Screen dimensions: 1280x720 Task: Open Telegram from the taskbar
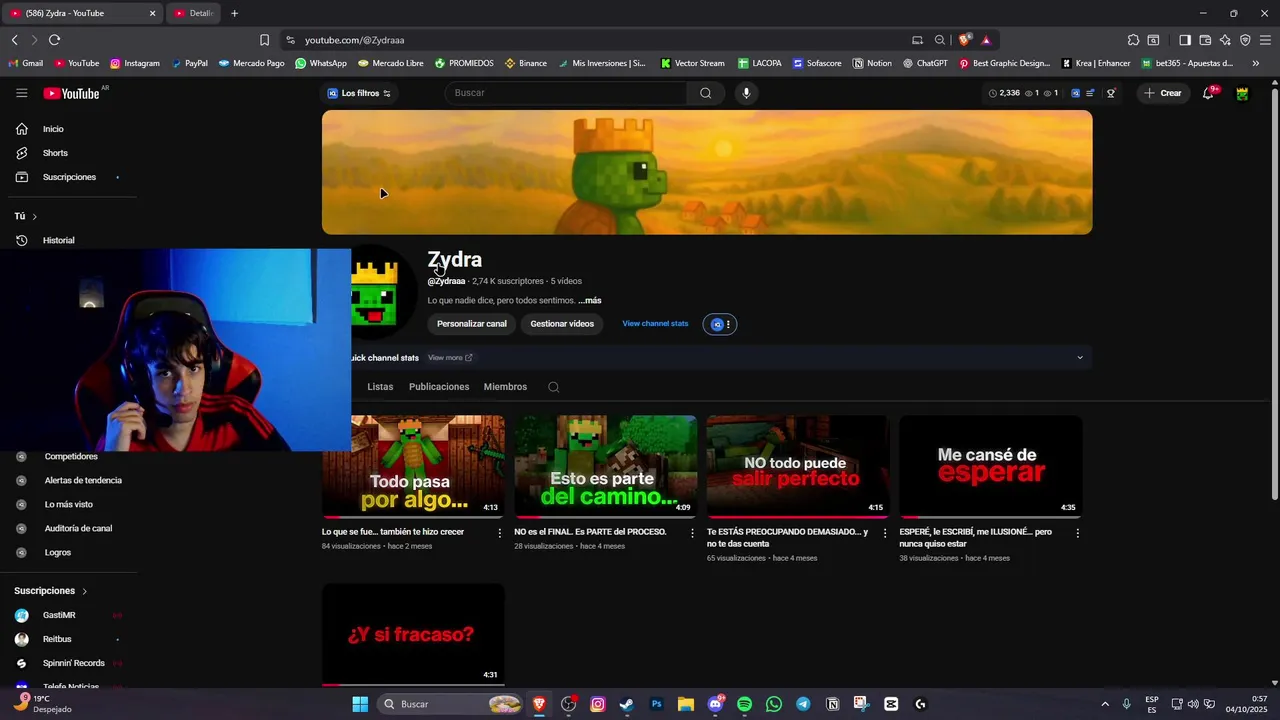[803, 704]
